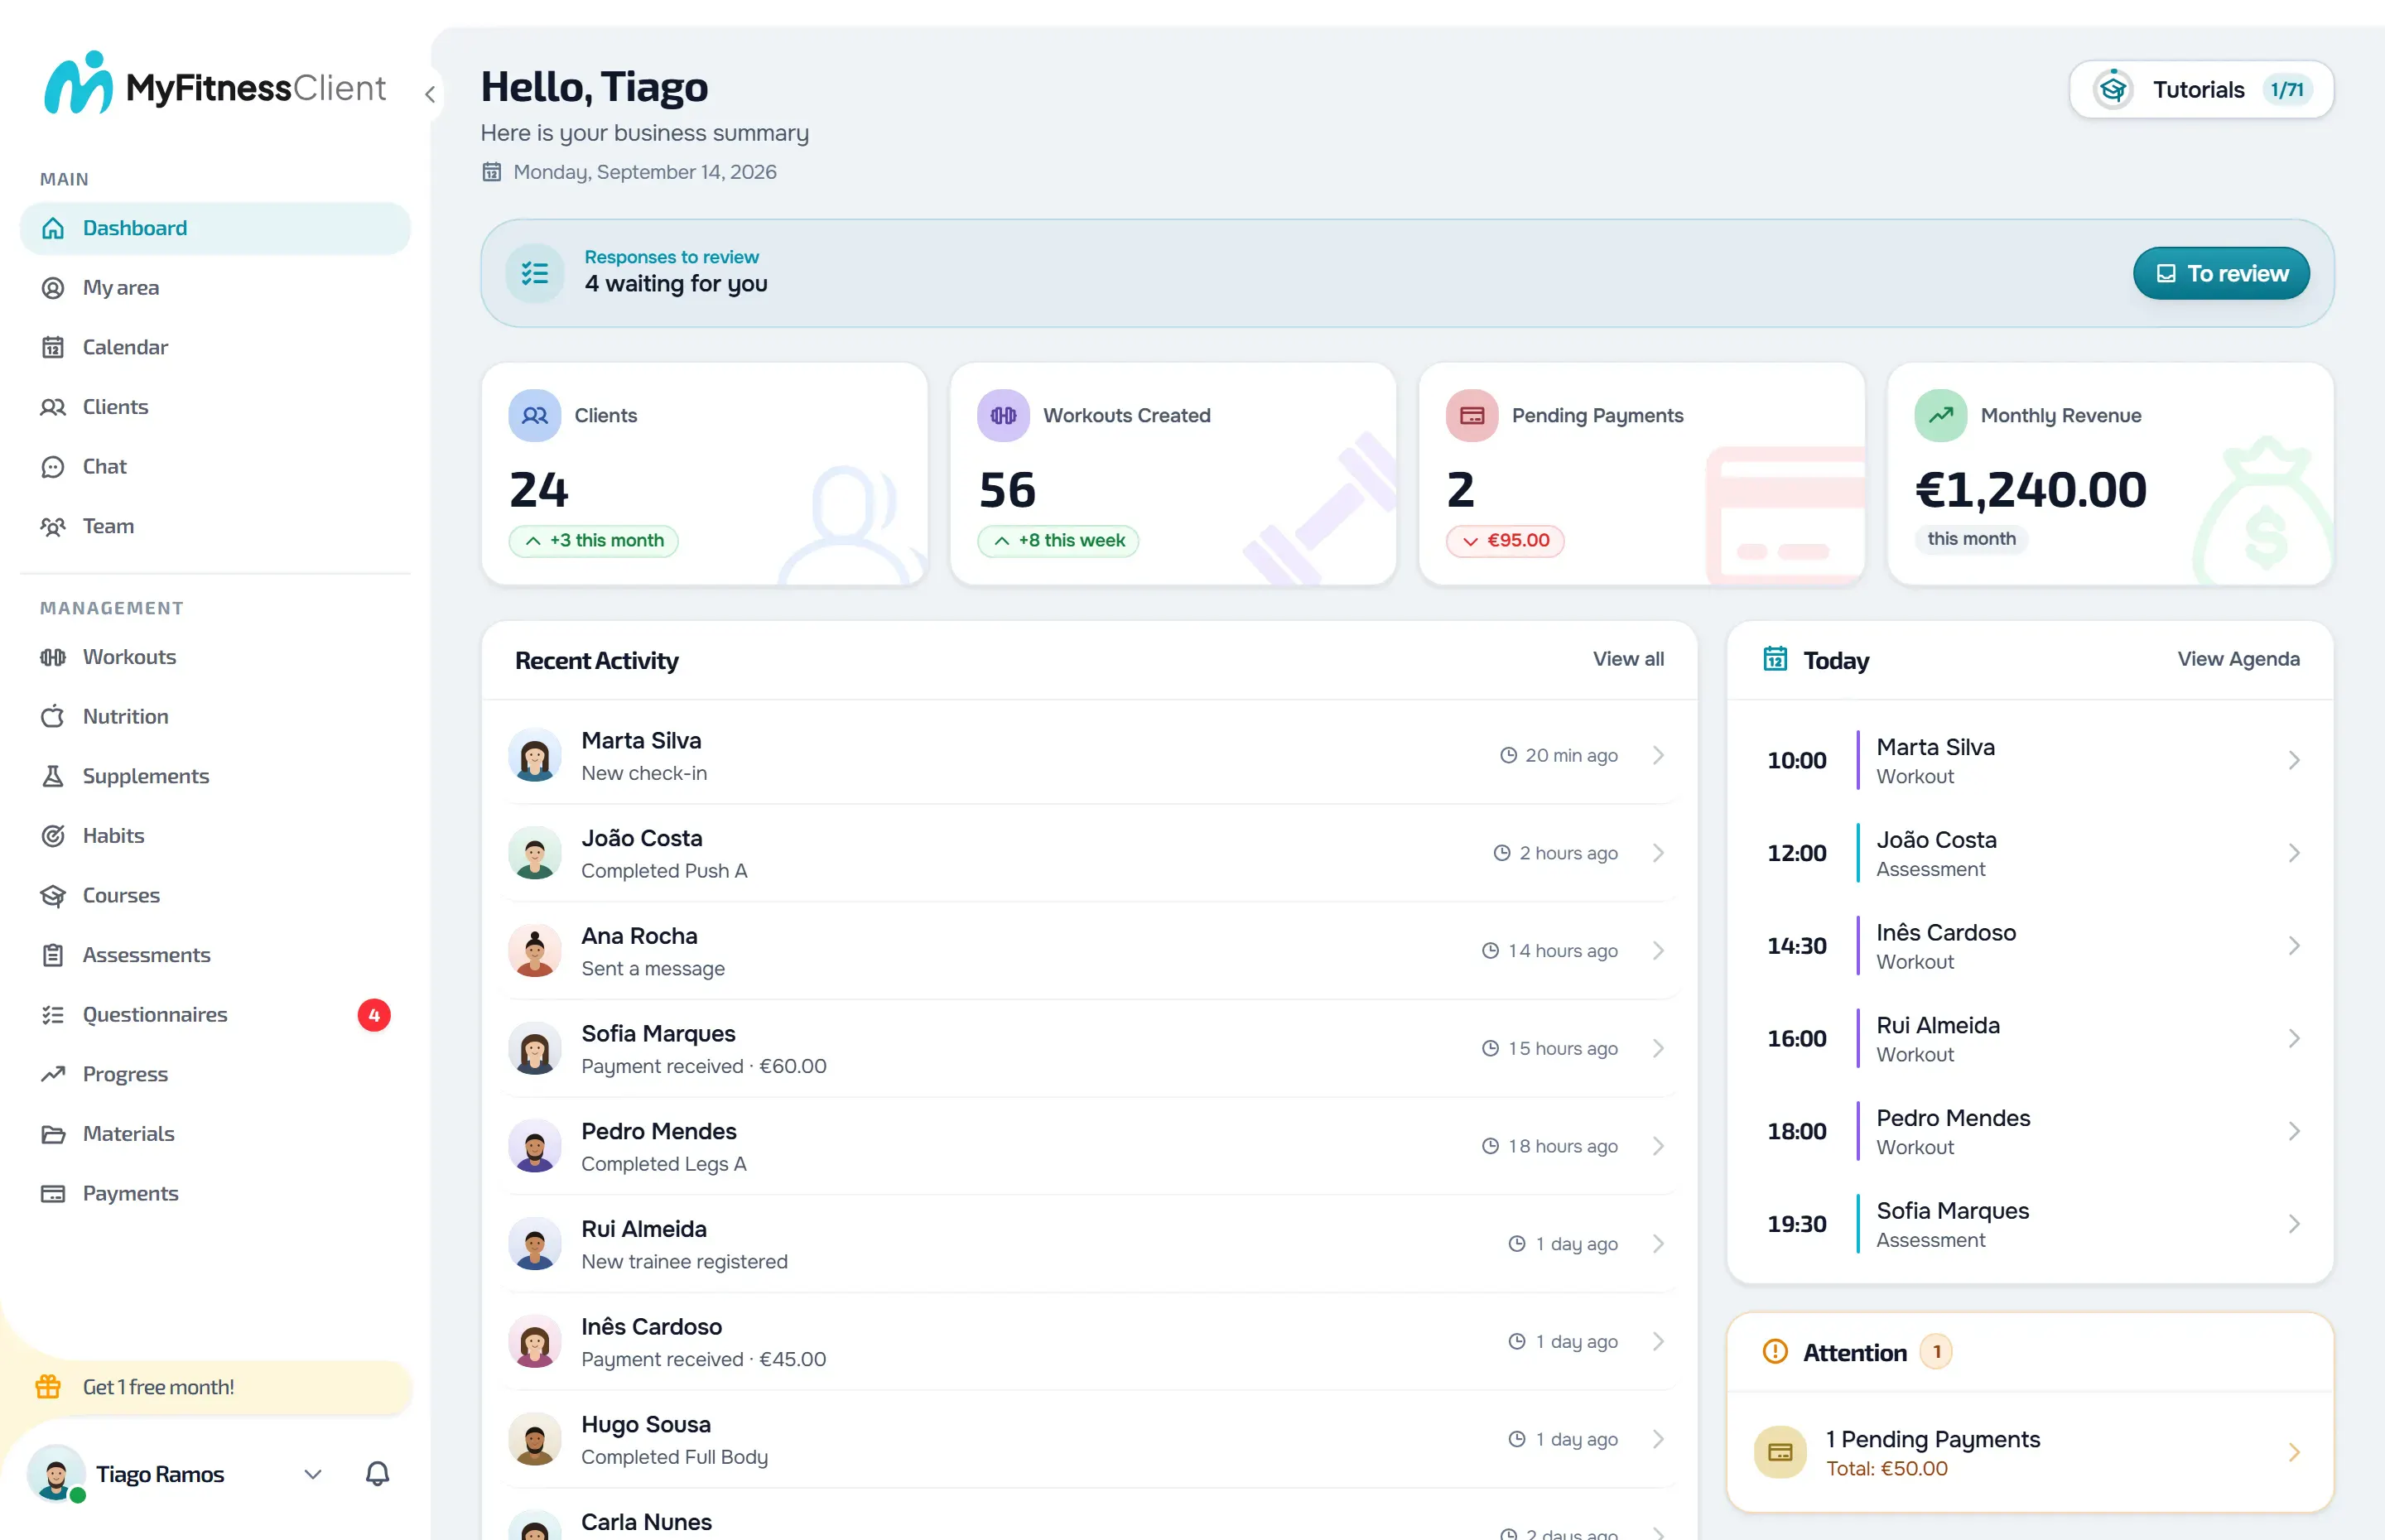
Task: Click View Agenda link
Action: tap(2238, 659)
